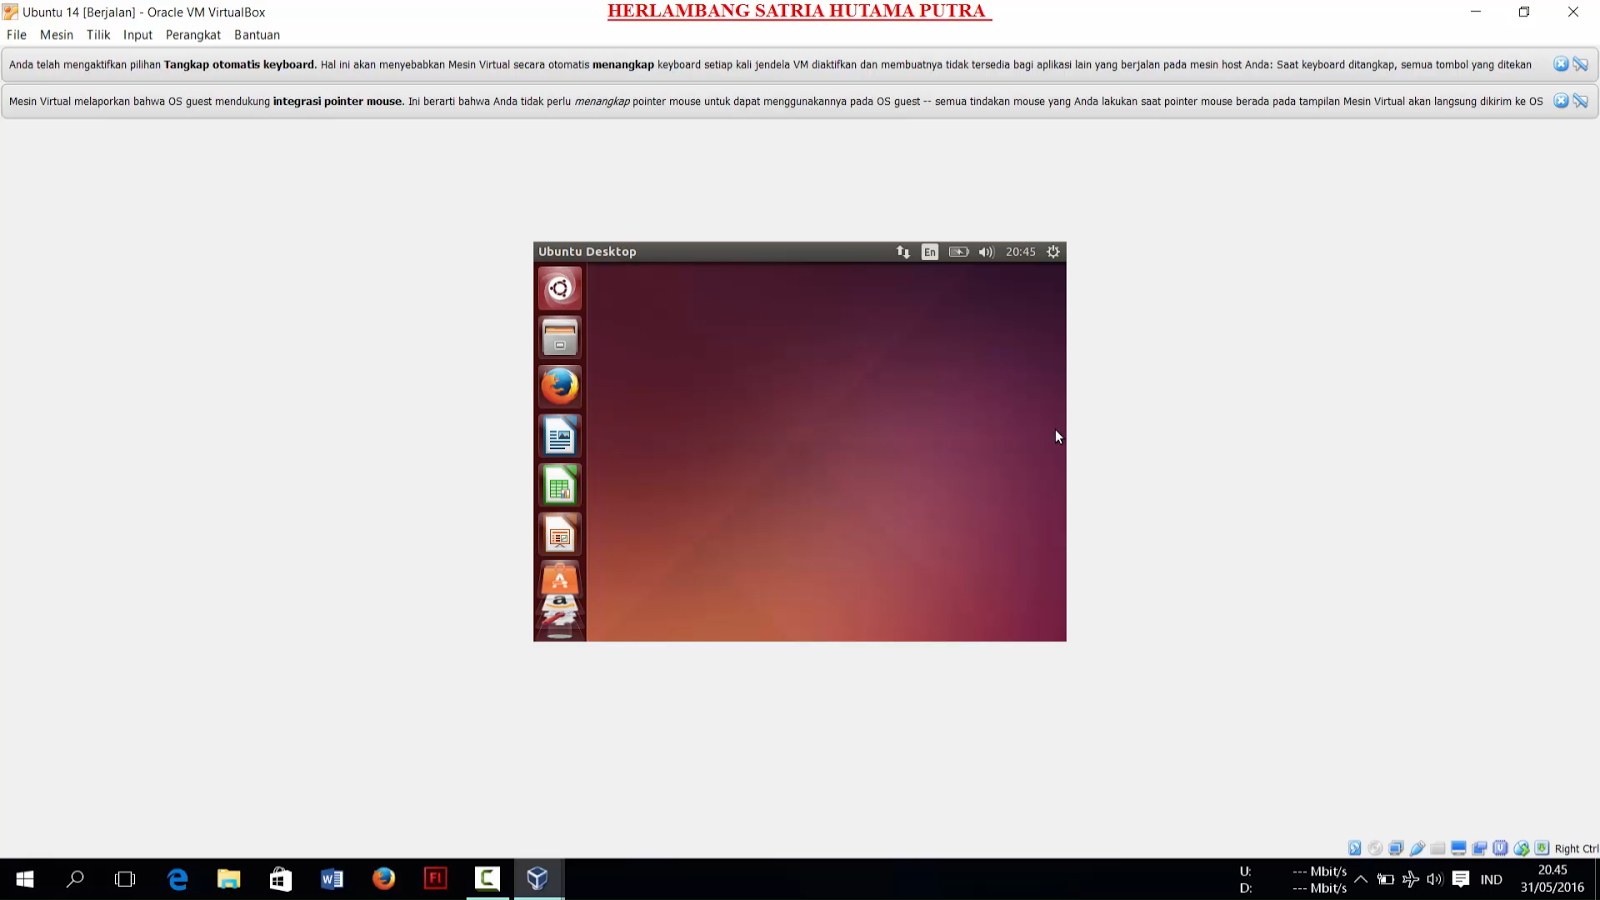Screen dimensions: 1600x900
Task: Open the Files manager in Ubuntu launcher
Action: [x=560, y=338]
